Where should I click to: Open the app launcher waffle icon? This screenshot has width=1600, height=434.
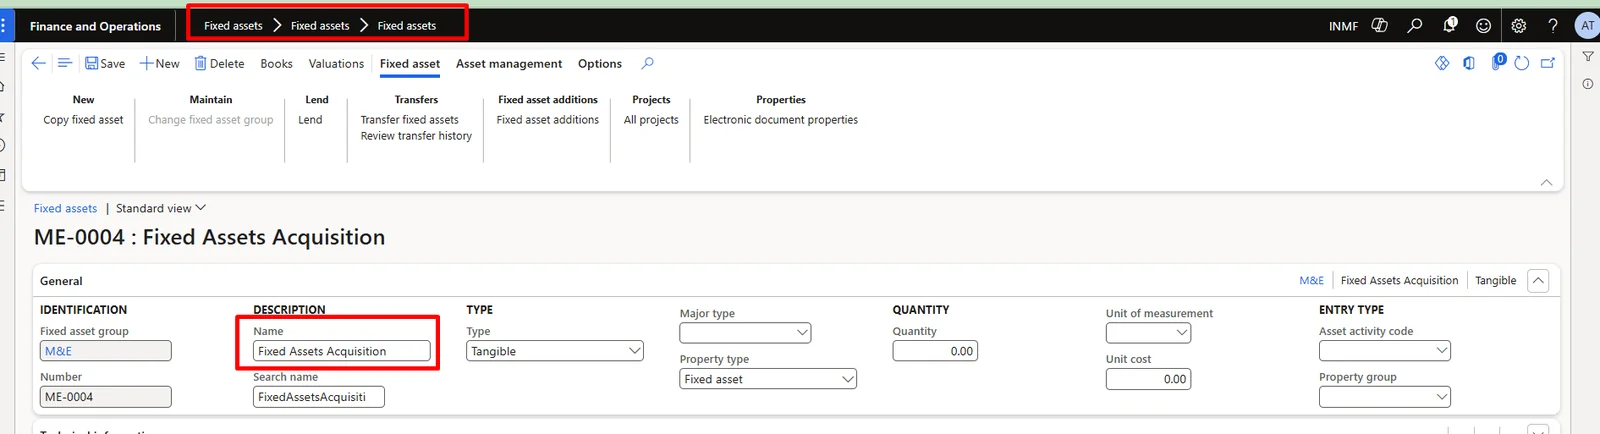pos(4,26)
